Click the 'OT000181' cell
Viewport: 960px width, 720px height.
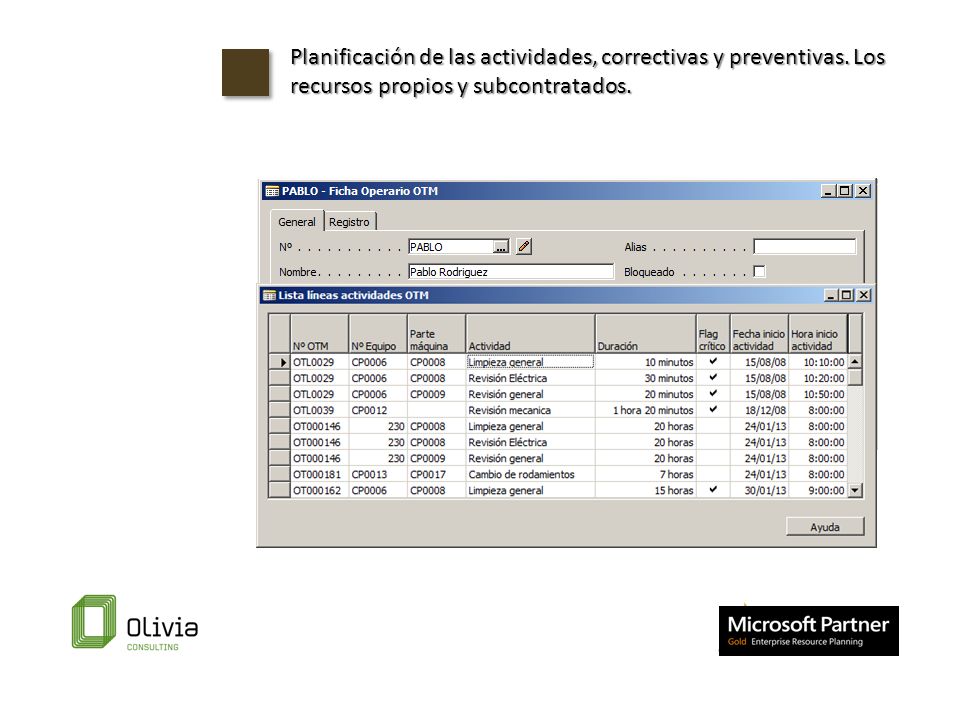(320, 474)
